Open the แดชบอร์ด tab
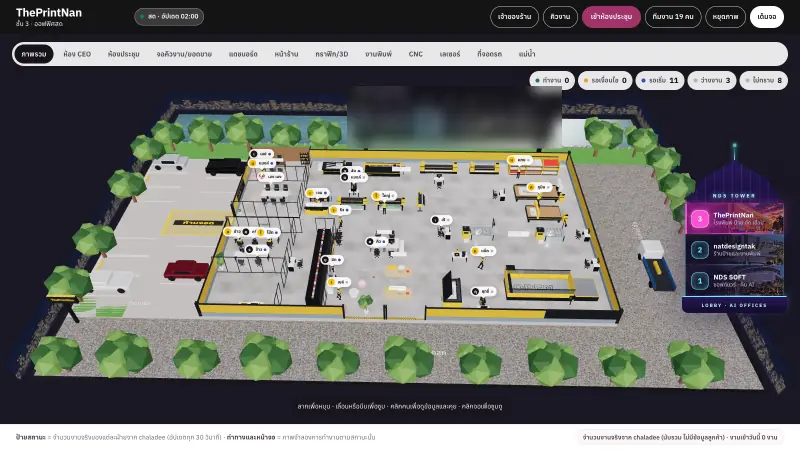800x450 pixels. click(x=243, y=54)
